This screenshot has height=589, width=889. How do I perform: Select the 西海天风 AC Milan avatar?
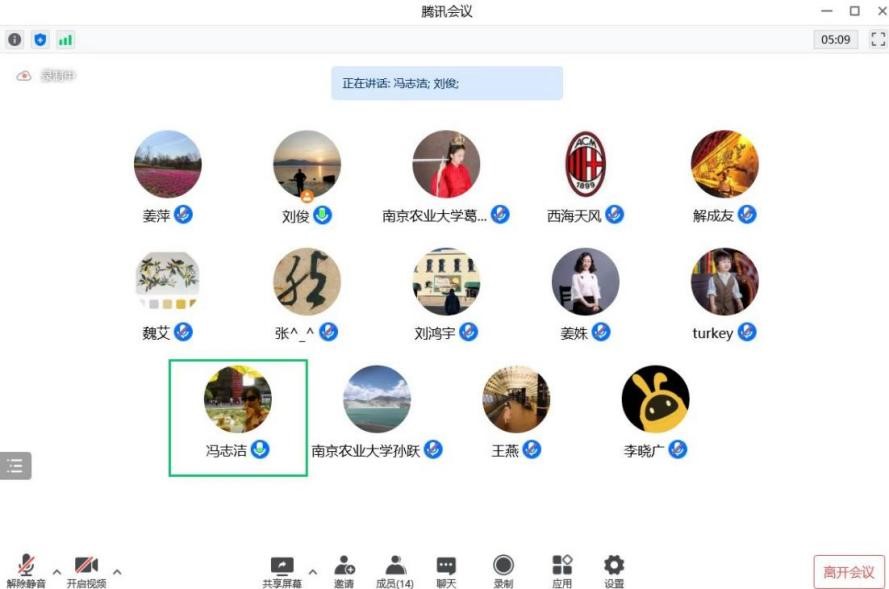[x=585, y=164]
